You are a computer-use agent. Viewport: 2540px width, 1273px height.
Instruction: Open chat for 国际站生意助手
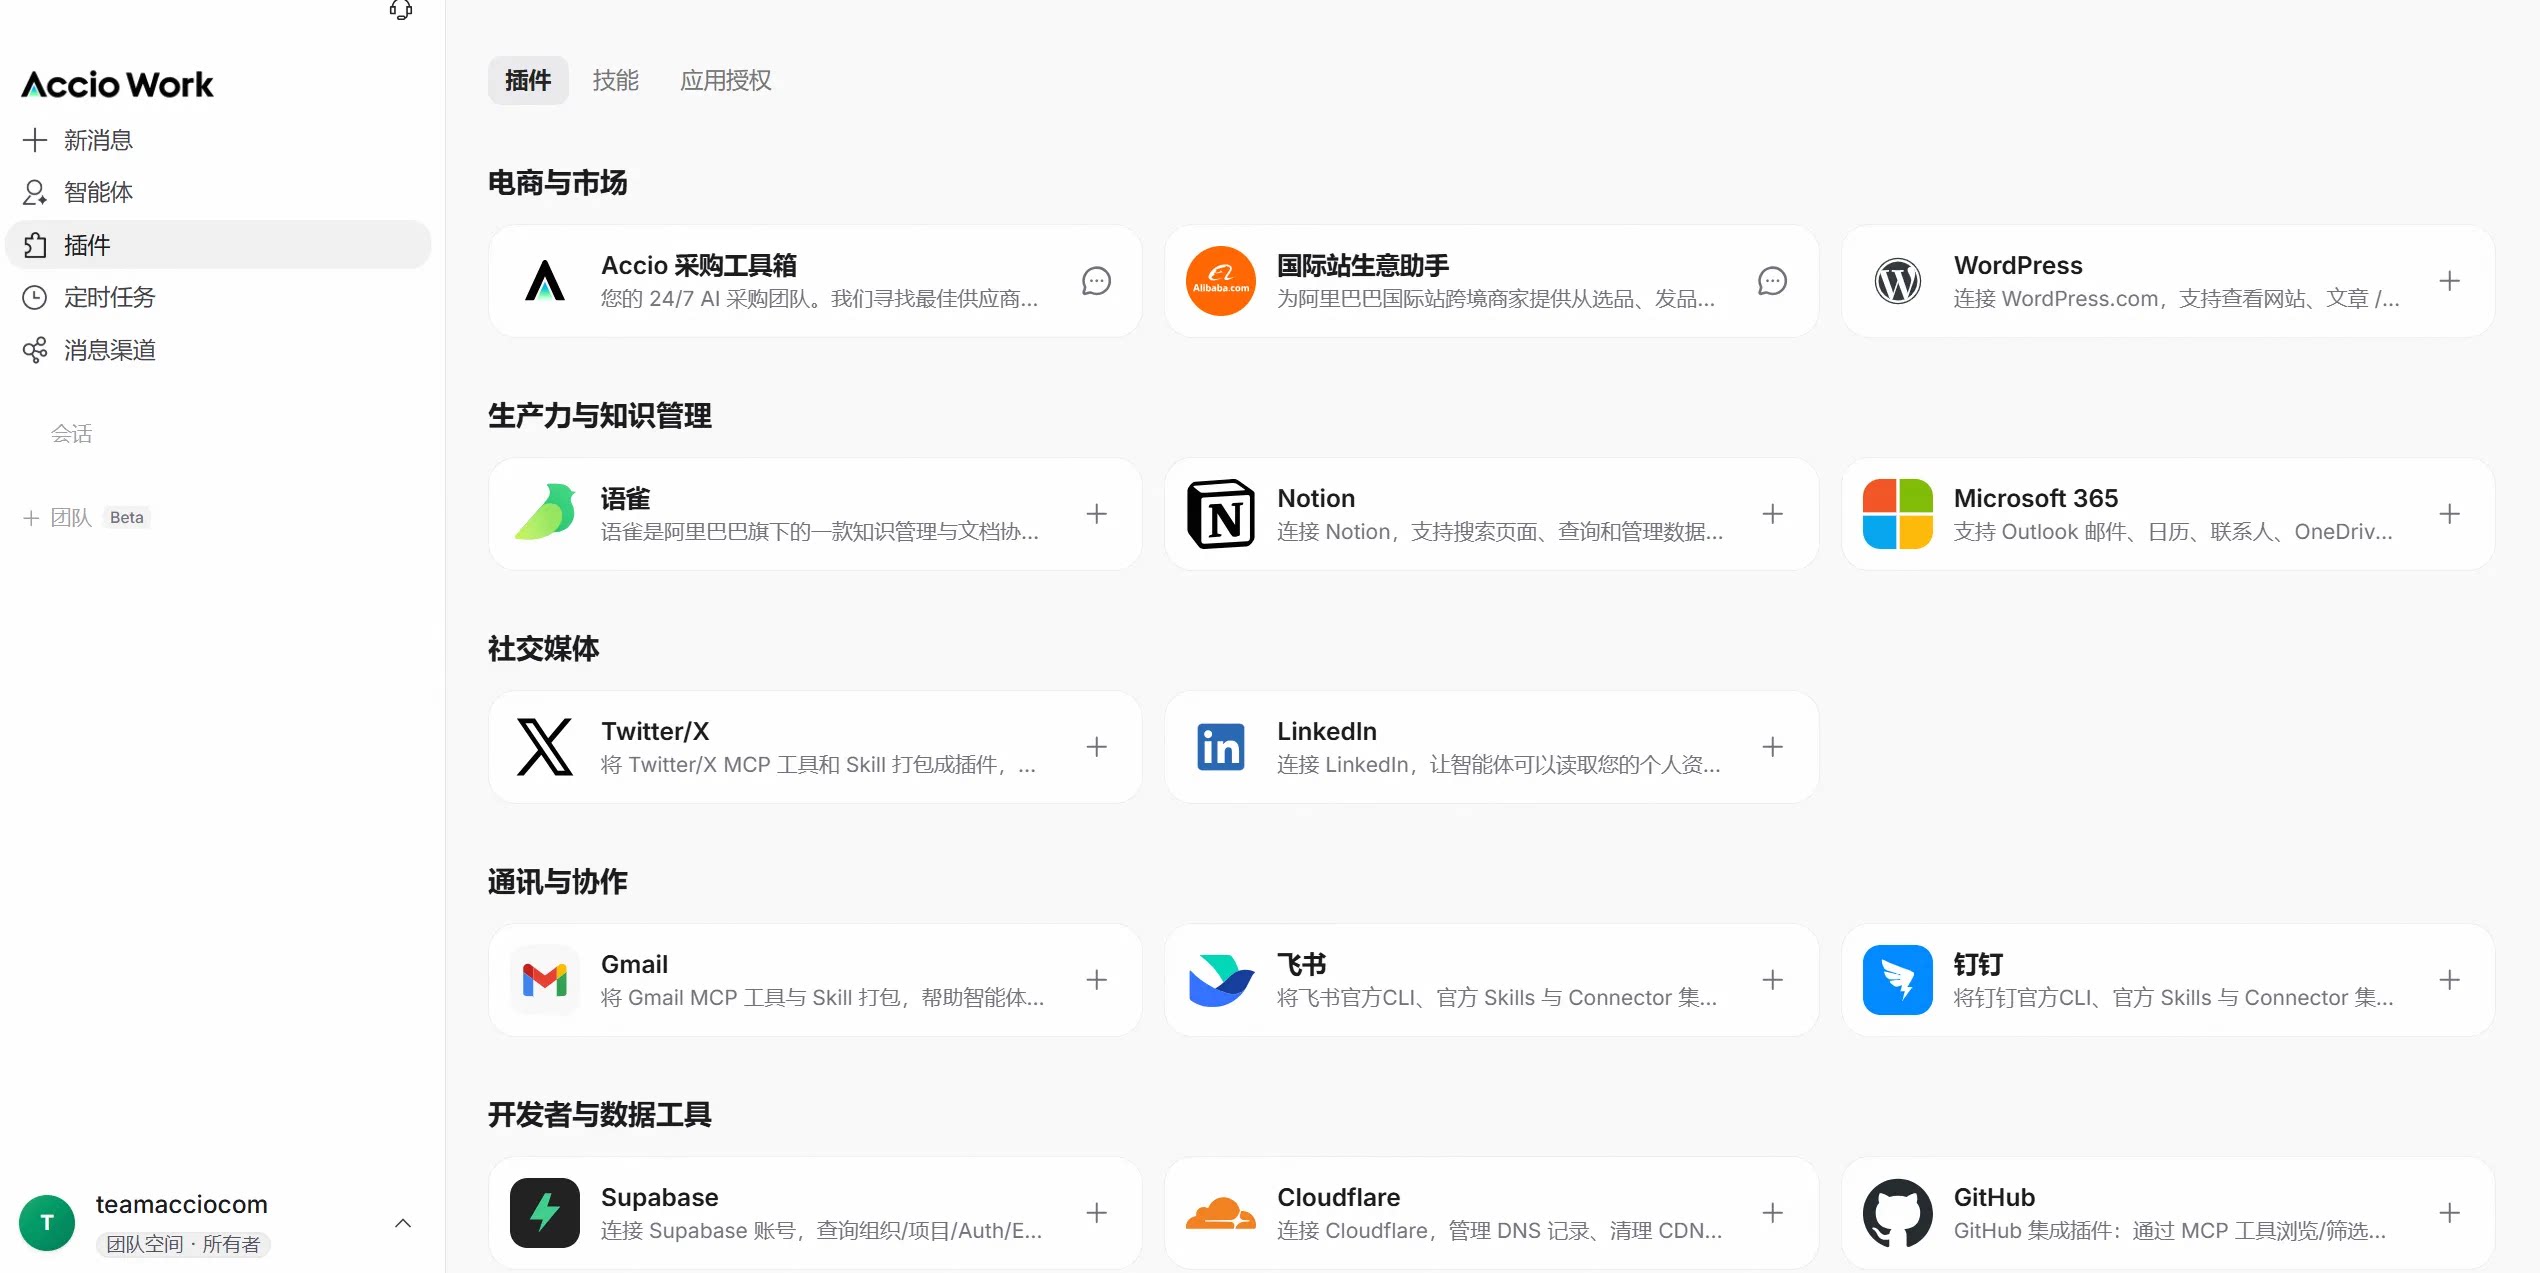click(1773, 281)
